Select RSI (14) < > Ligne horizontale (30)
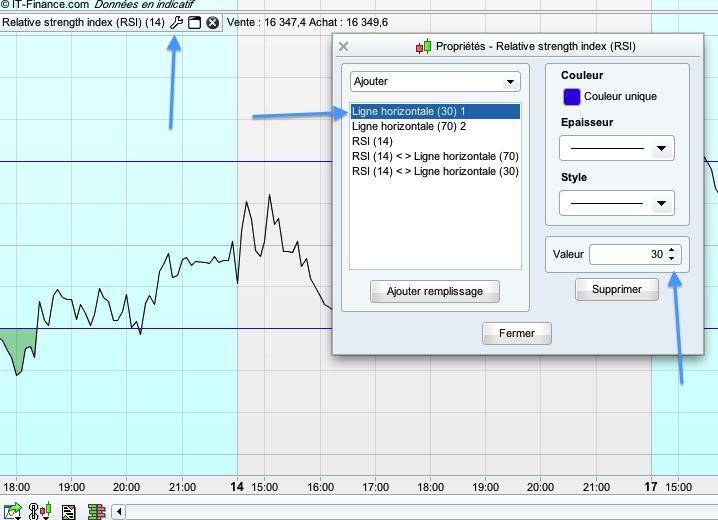Viewport: 718px width, 520px height. (x=435, y=171)
